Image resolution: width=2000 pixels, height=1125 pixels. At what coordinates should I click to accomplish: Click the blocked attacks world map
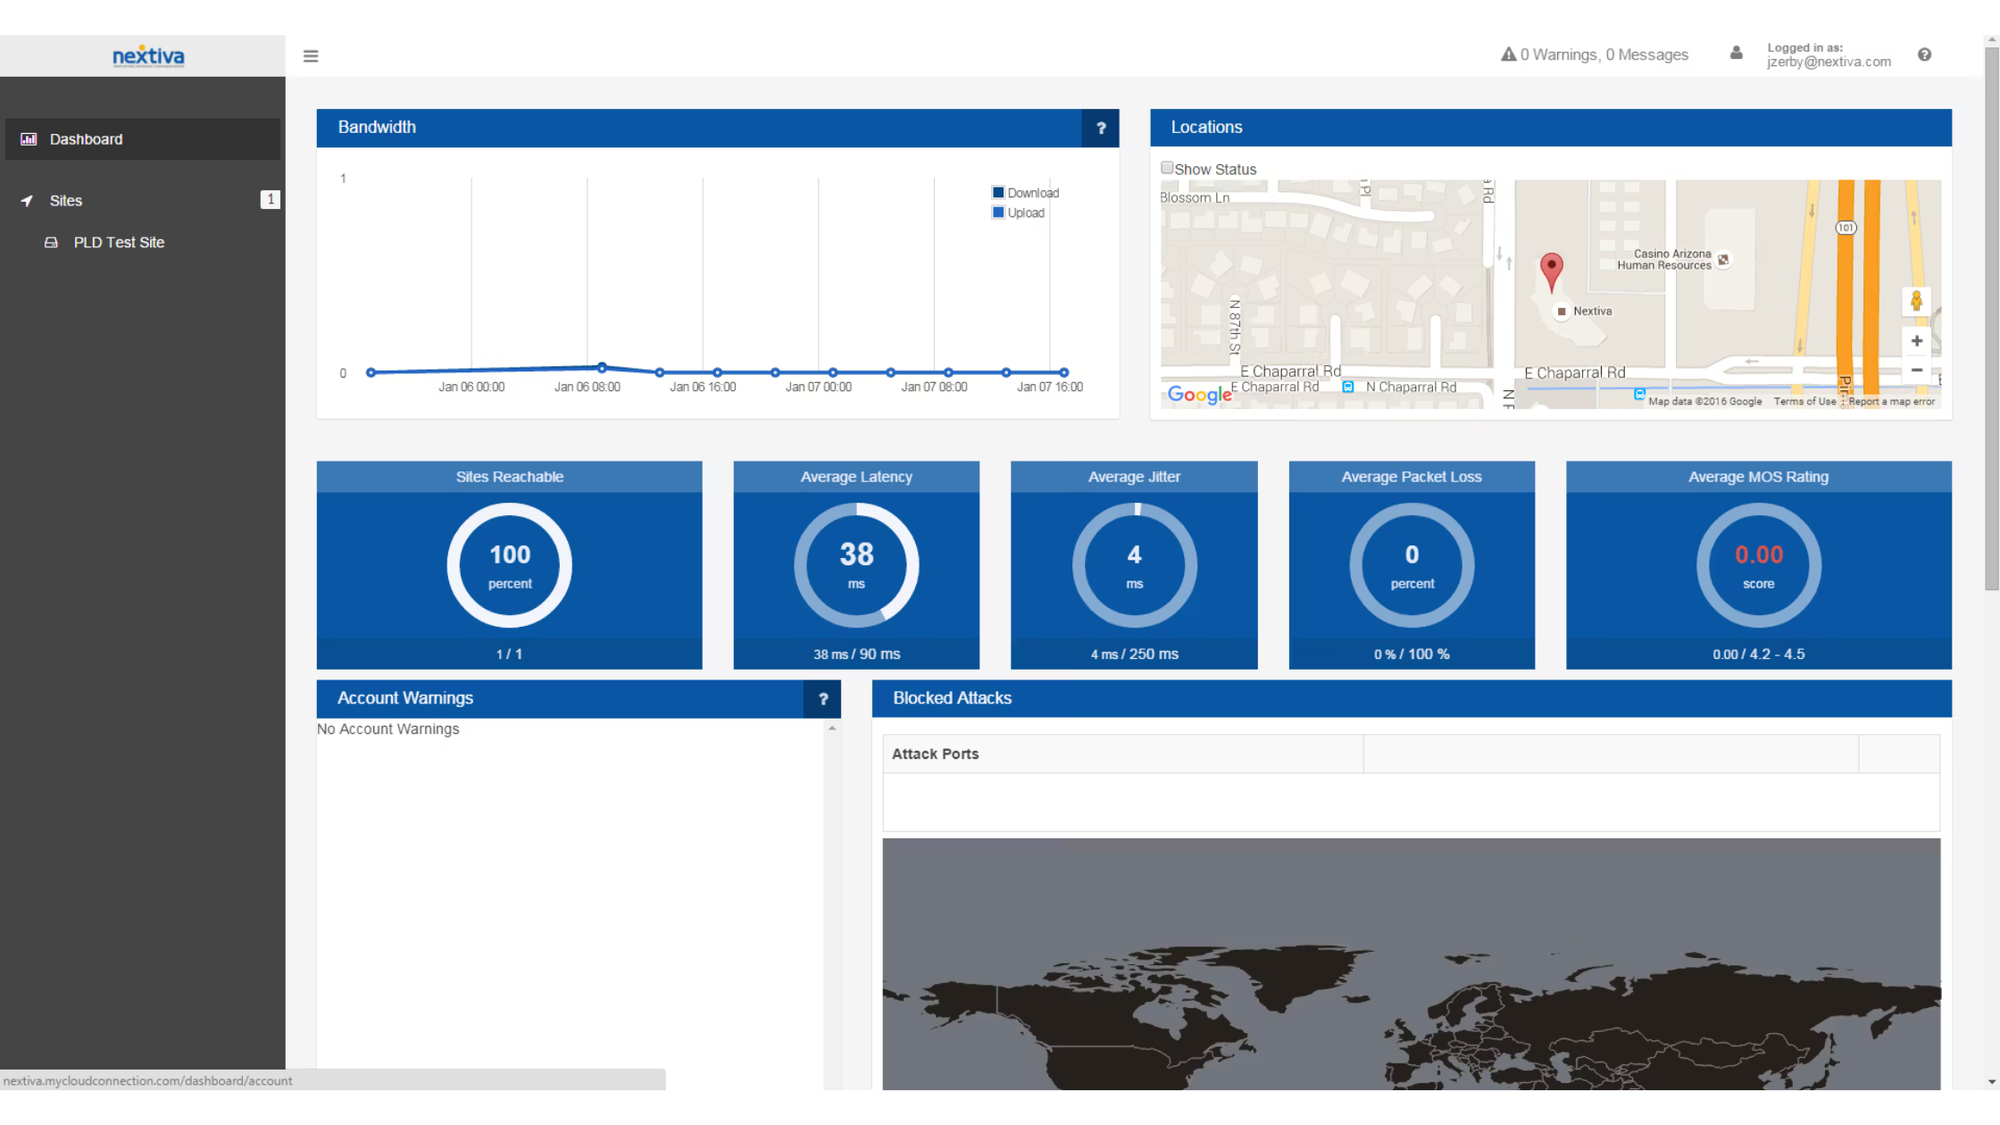(x=1411, y=964)
